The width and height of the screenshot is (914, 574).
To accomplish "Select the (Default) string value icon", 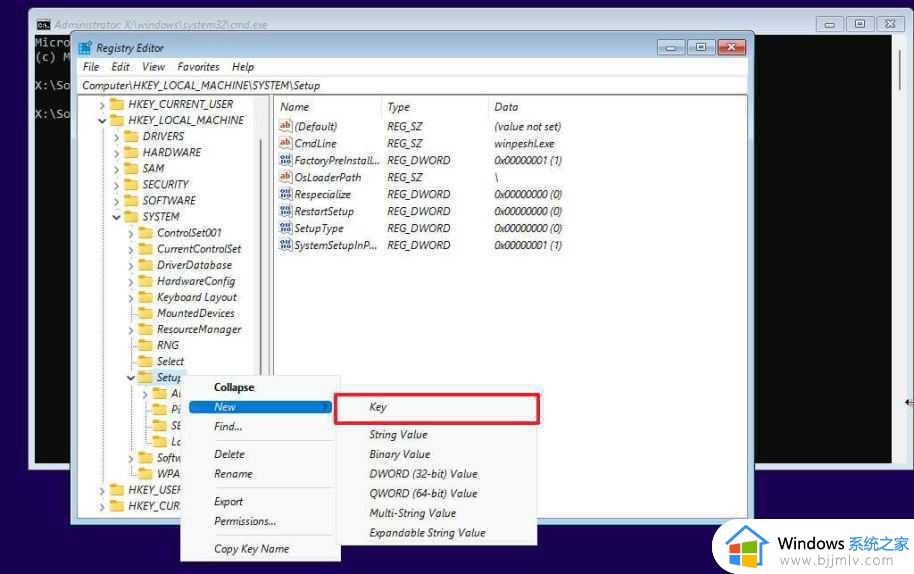I will click(x=286, y=126).
